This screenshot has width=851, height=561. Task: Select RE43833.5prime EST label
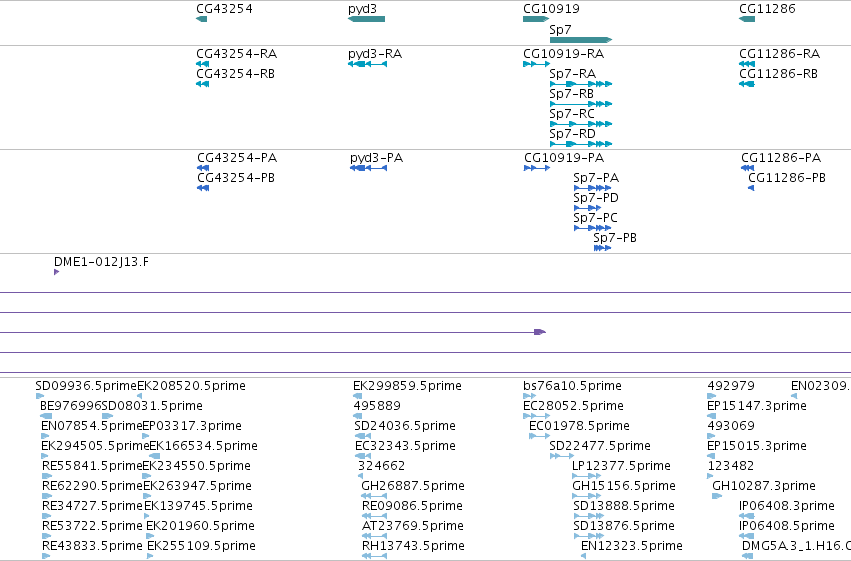coord(92,546)
